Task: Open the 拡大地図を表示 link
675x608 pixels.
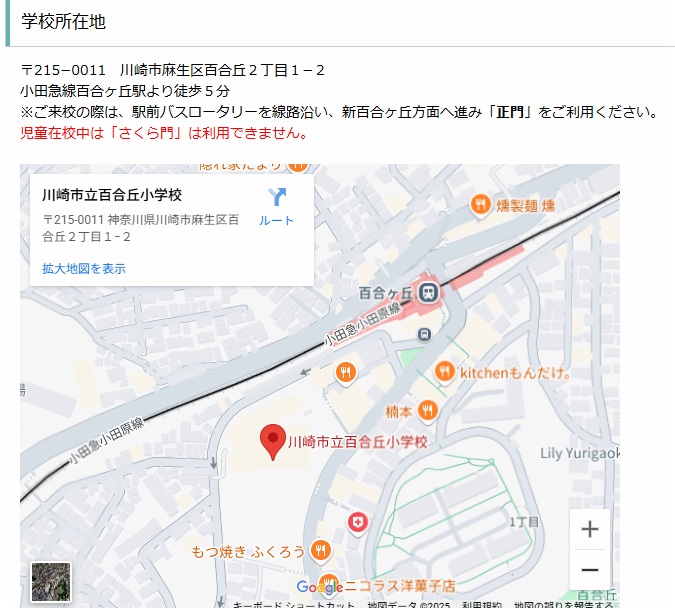Action: pos(84,269)
